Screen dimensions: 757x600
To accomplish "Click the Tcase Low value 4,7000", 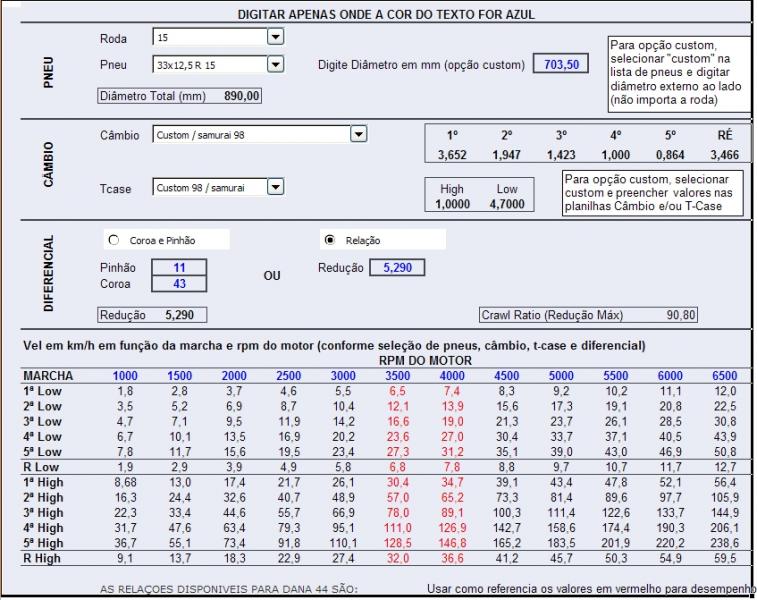I will [x=507, y=204].
